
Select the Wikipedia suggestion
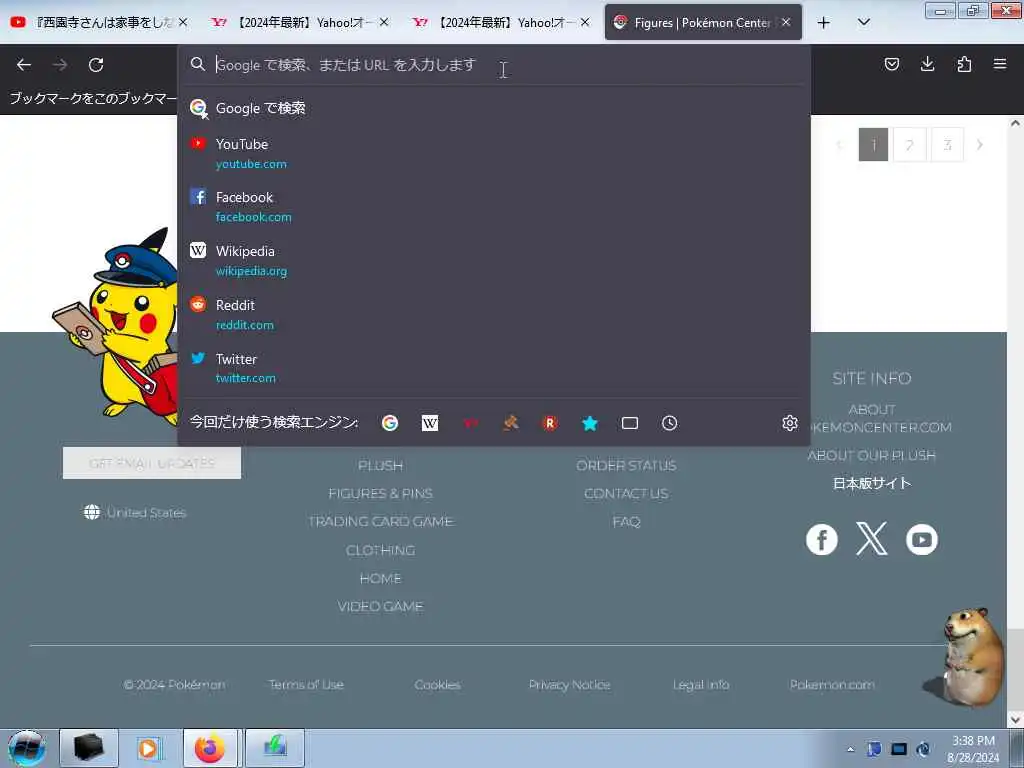point(494,261)
